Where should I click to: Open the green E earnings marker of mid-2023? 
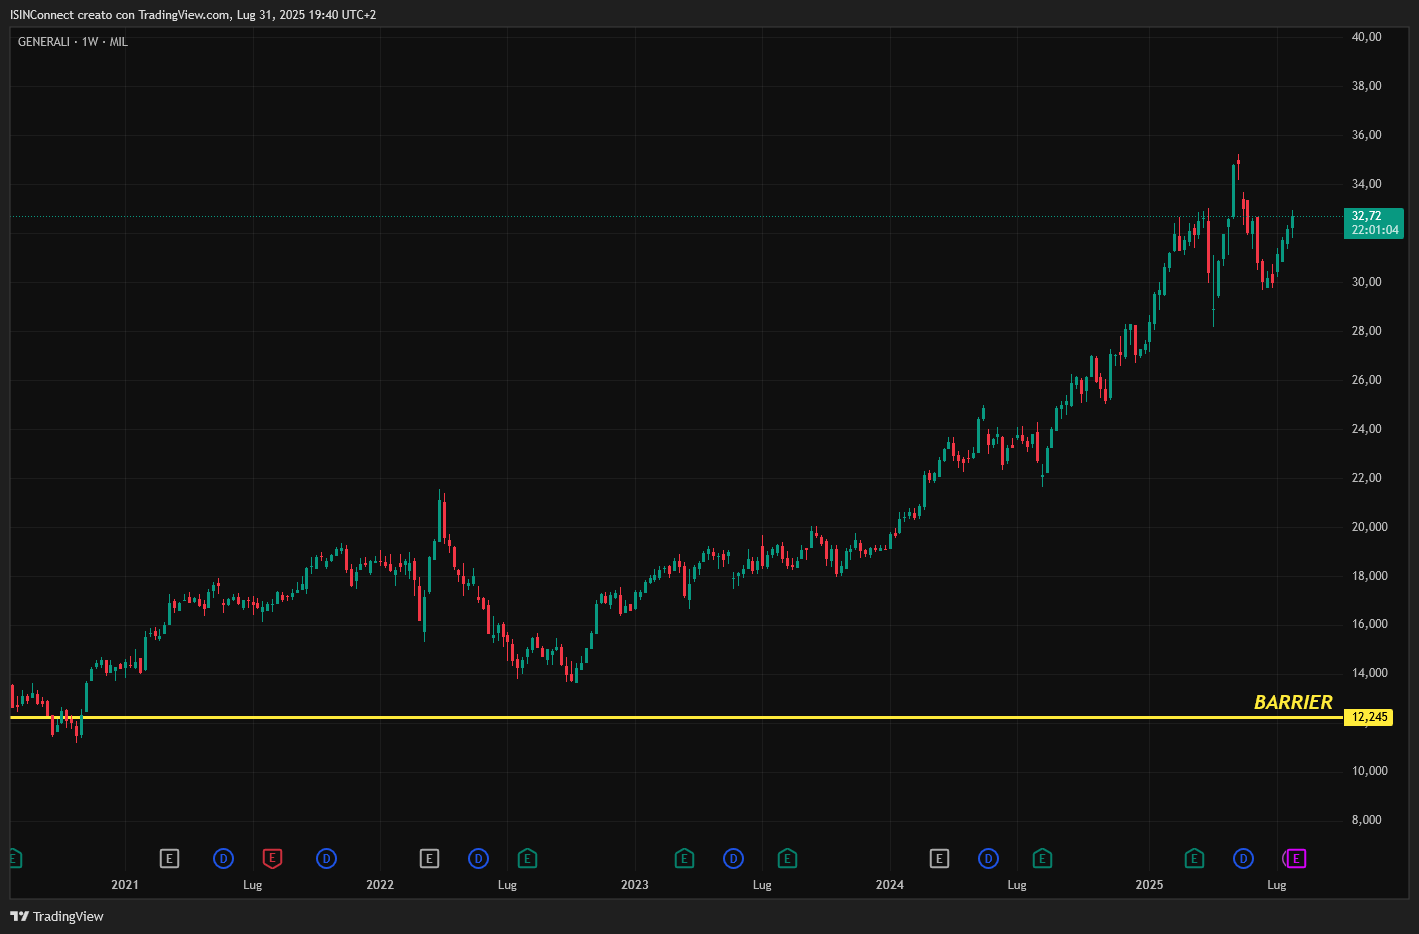pos(787,858)
